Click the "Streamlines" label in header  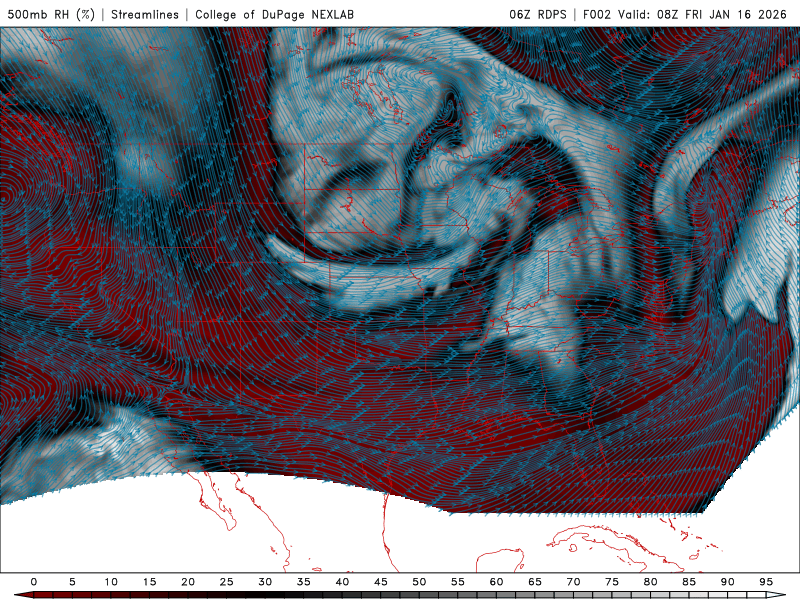(x=145, y=14)
